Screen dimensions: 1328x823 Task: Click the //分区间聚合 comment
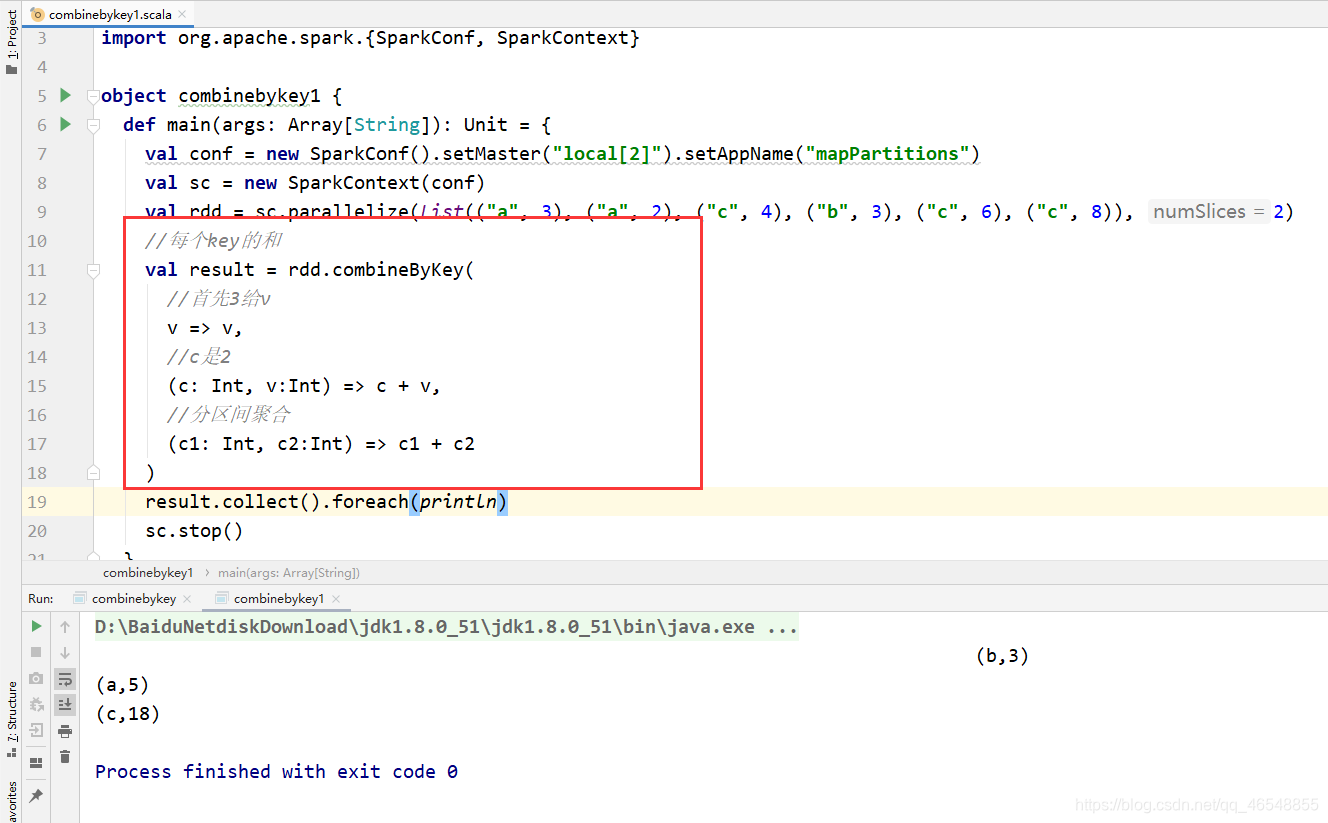pos(229,415)
